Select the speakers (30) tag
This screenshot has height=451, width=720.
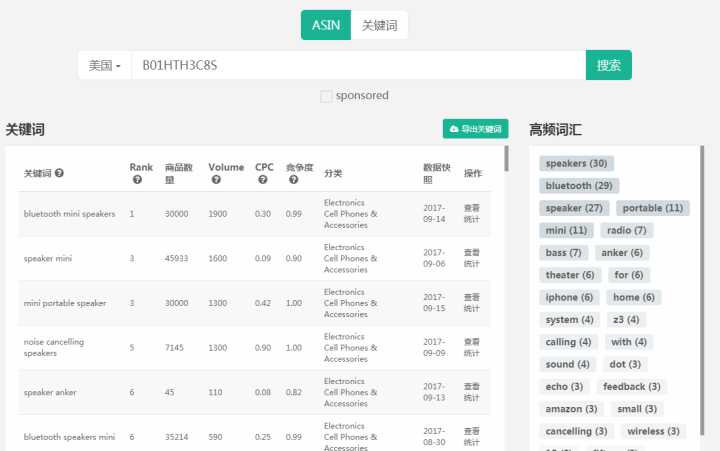point(577,163)
